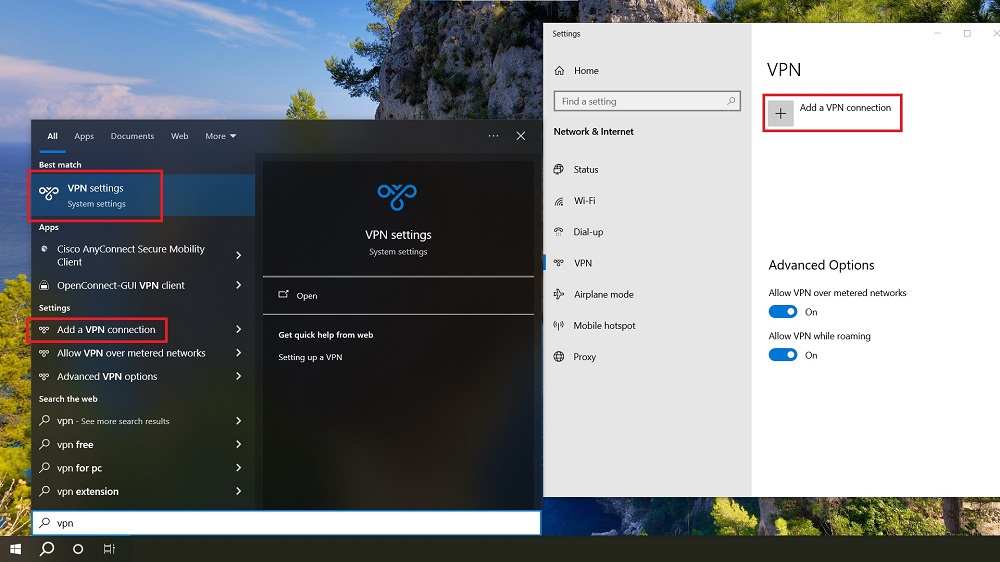The image size is (1000, 562).
Task: Expand the Cisco AnyConnect result arrow
Action: click(238, 256)
